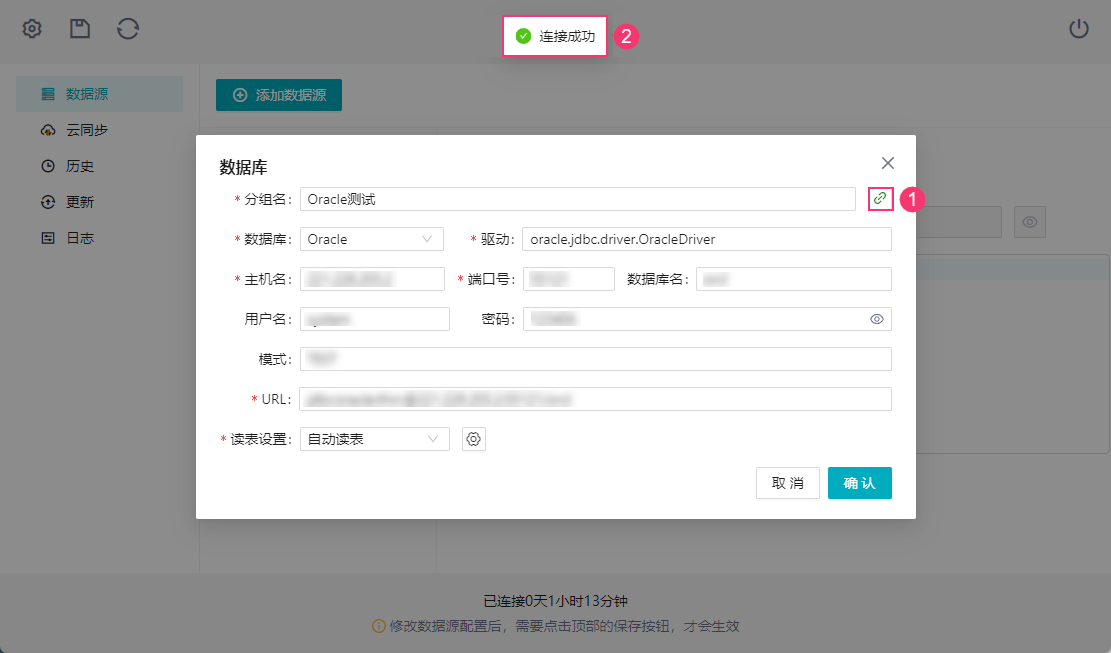Screen dimensions: 1111x653
Task: Click the 主机名 input field
Action: tap(372, 279)
